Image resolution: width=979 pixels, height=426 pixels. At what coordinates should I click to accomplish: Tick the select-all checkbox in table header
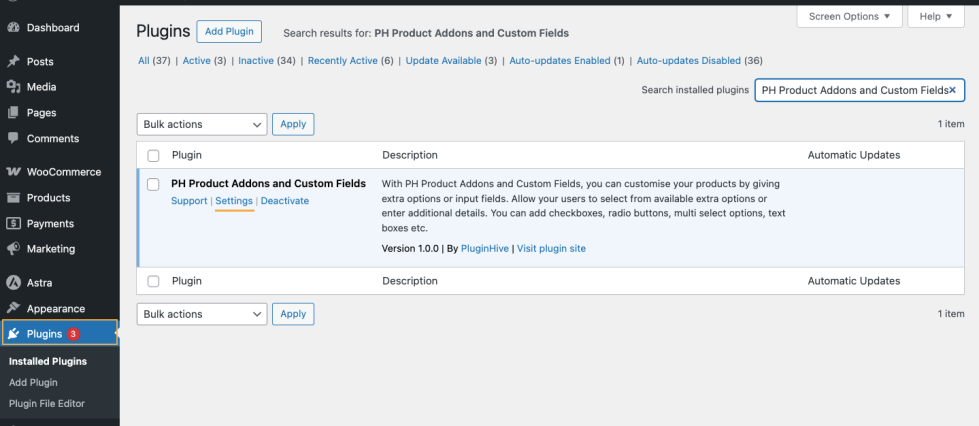click(x=153, y=156)
